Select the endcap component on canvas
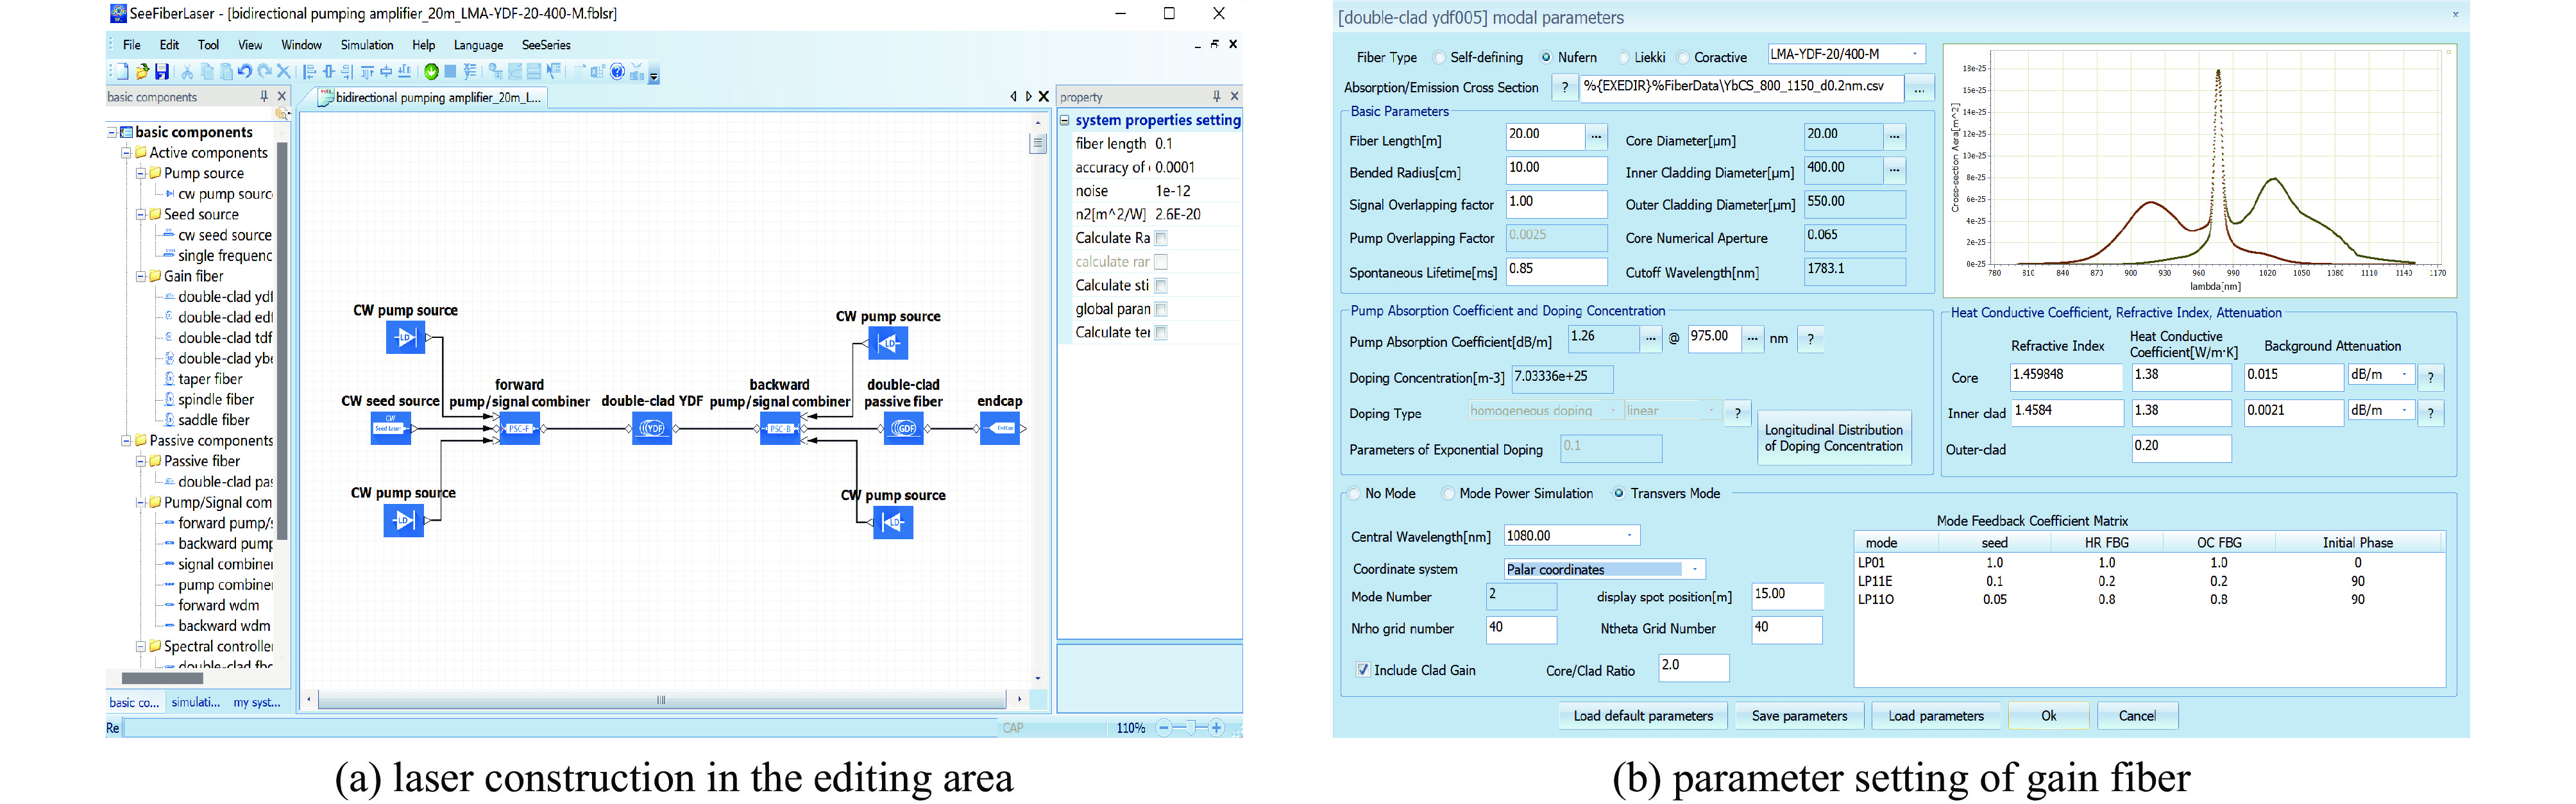The image size is (2576, 804). click(1000, 429)
